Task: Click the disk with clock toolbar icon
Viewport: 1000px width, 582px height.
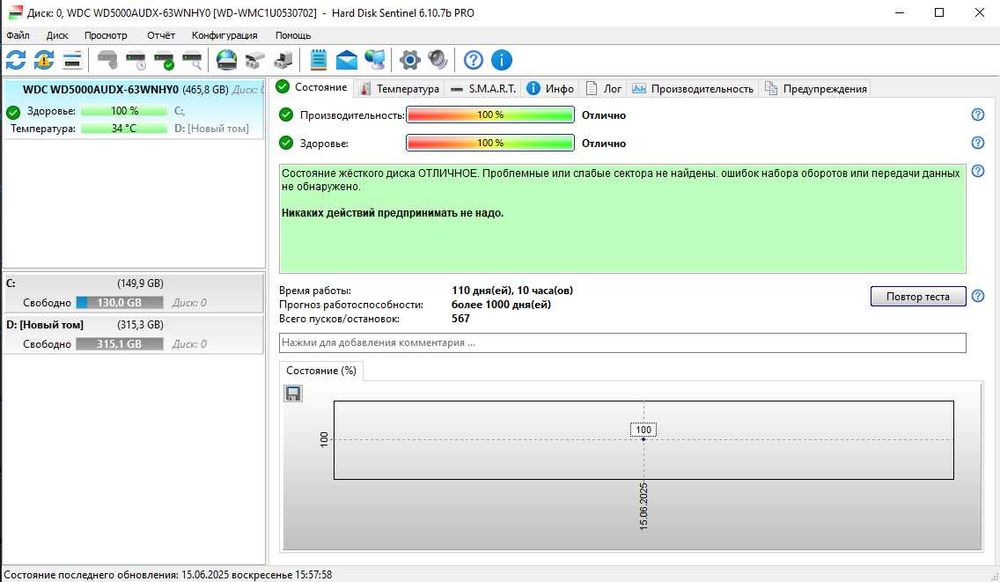Action: (x=136, y=60)
